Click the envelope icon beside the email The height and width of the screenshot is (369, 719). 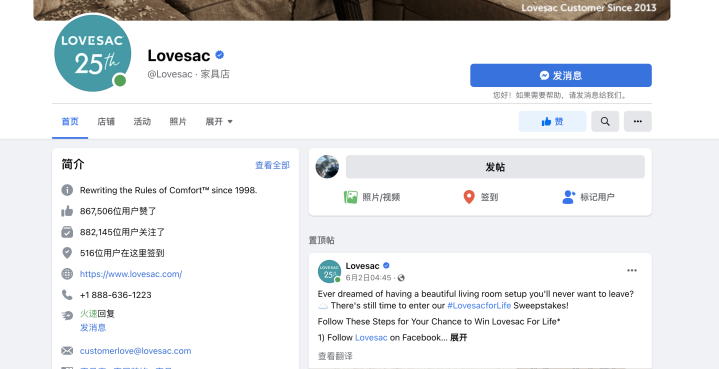67,351
